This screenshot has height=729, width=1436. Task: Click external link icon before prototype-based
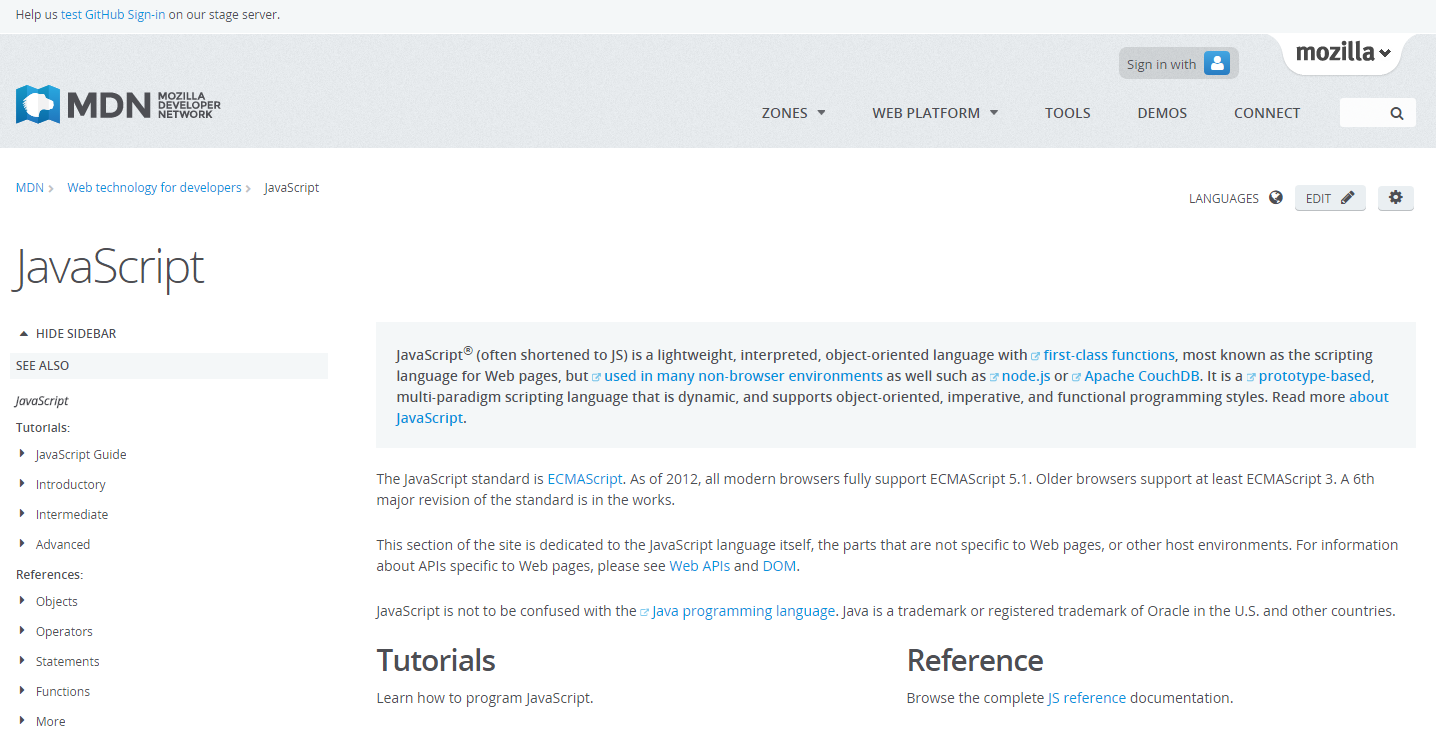tap(1251, 377)
